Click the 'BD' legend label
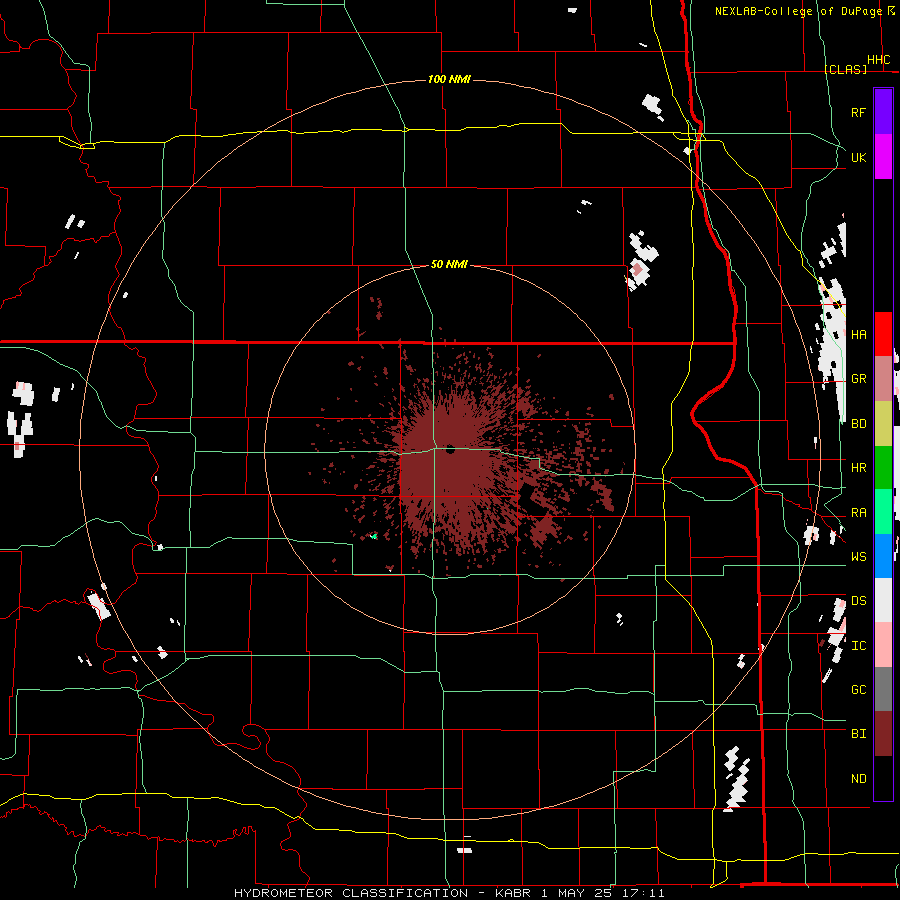This screenshot has height=900, width=900. click(x=858, y=424)
